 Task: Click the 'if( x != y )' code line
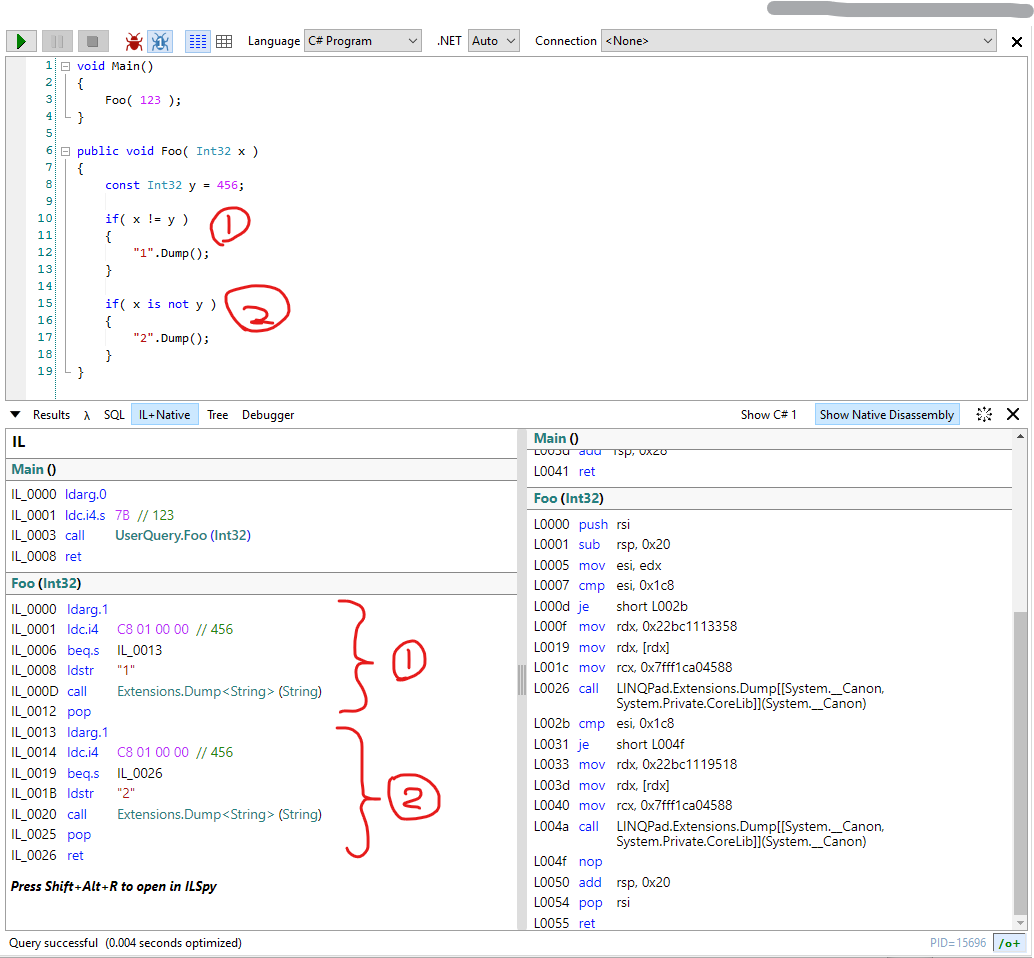146,219
